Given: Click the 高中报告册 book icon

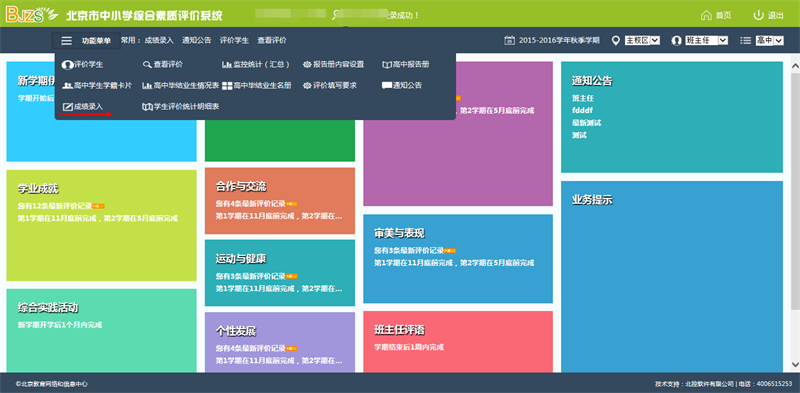Looking at the screenshot, I should (x=387, y=65).
